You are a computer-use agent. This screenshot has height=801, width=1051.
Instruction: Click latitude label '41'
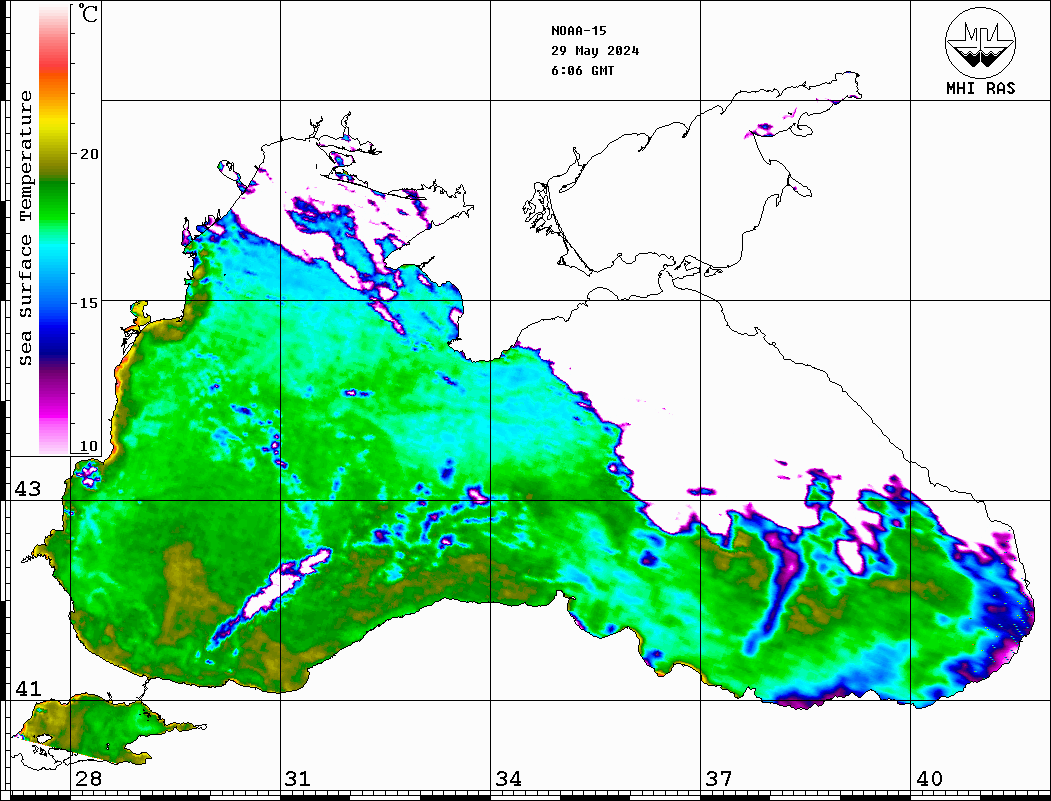pyautogui.click(x=28, y=689)
